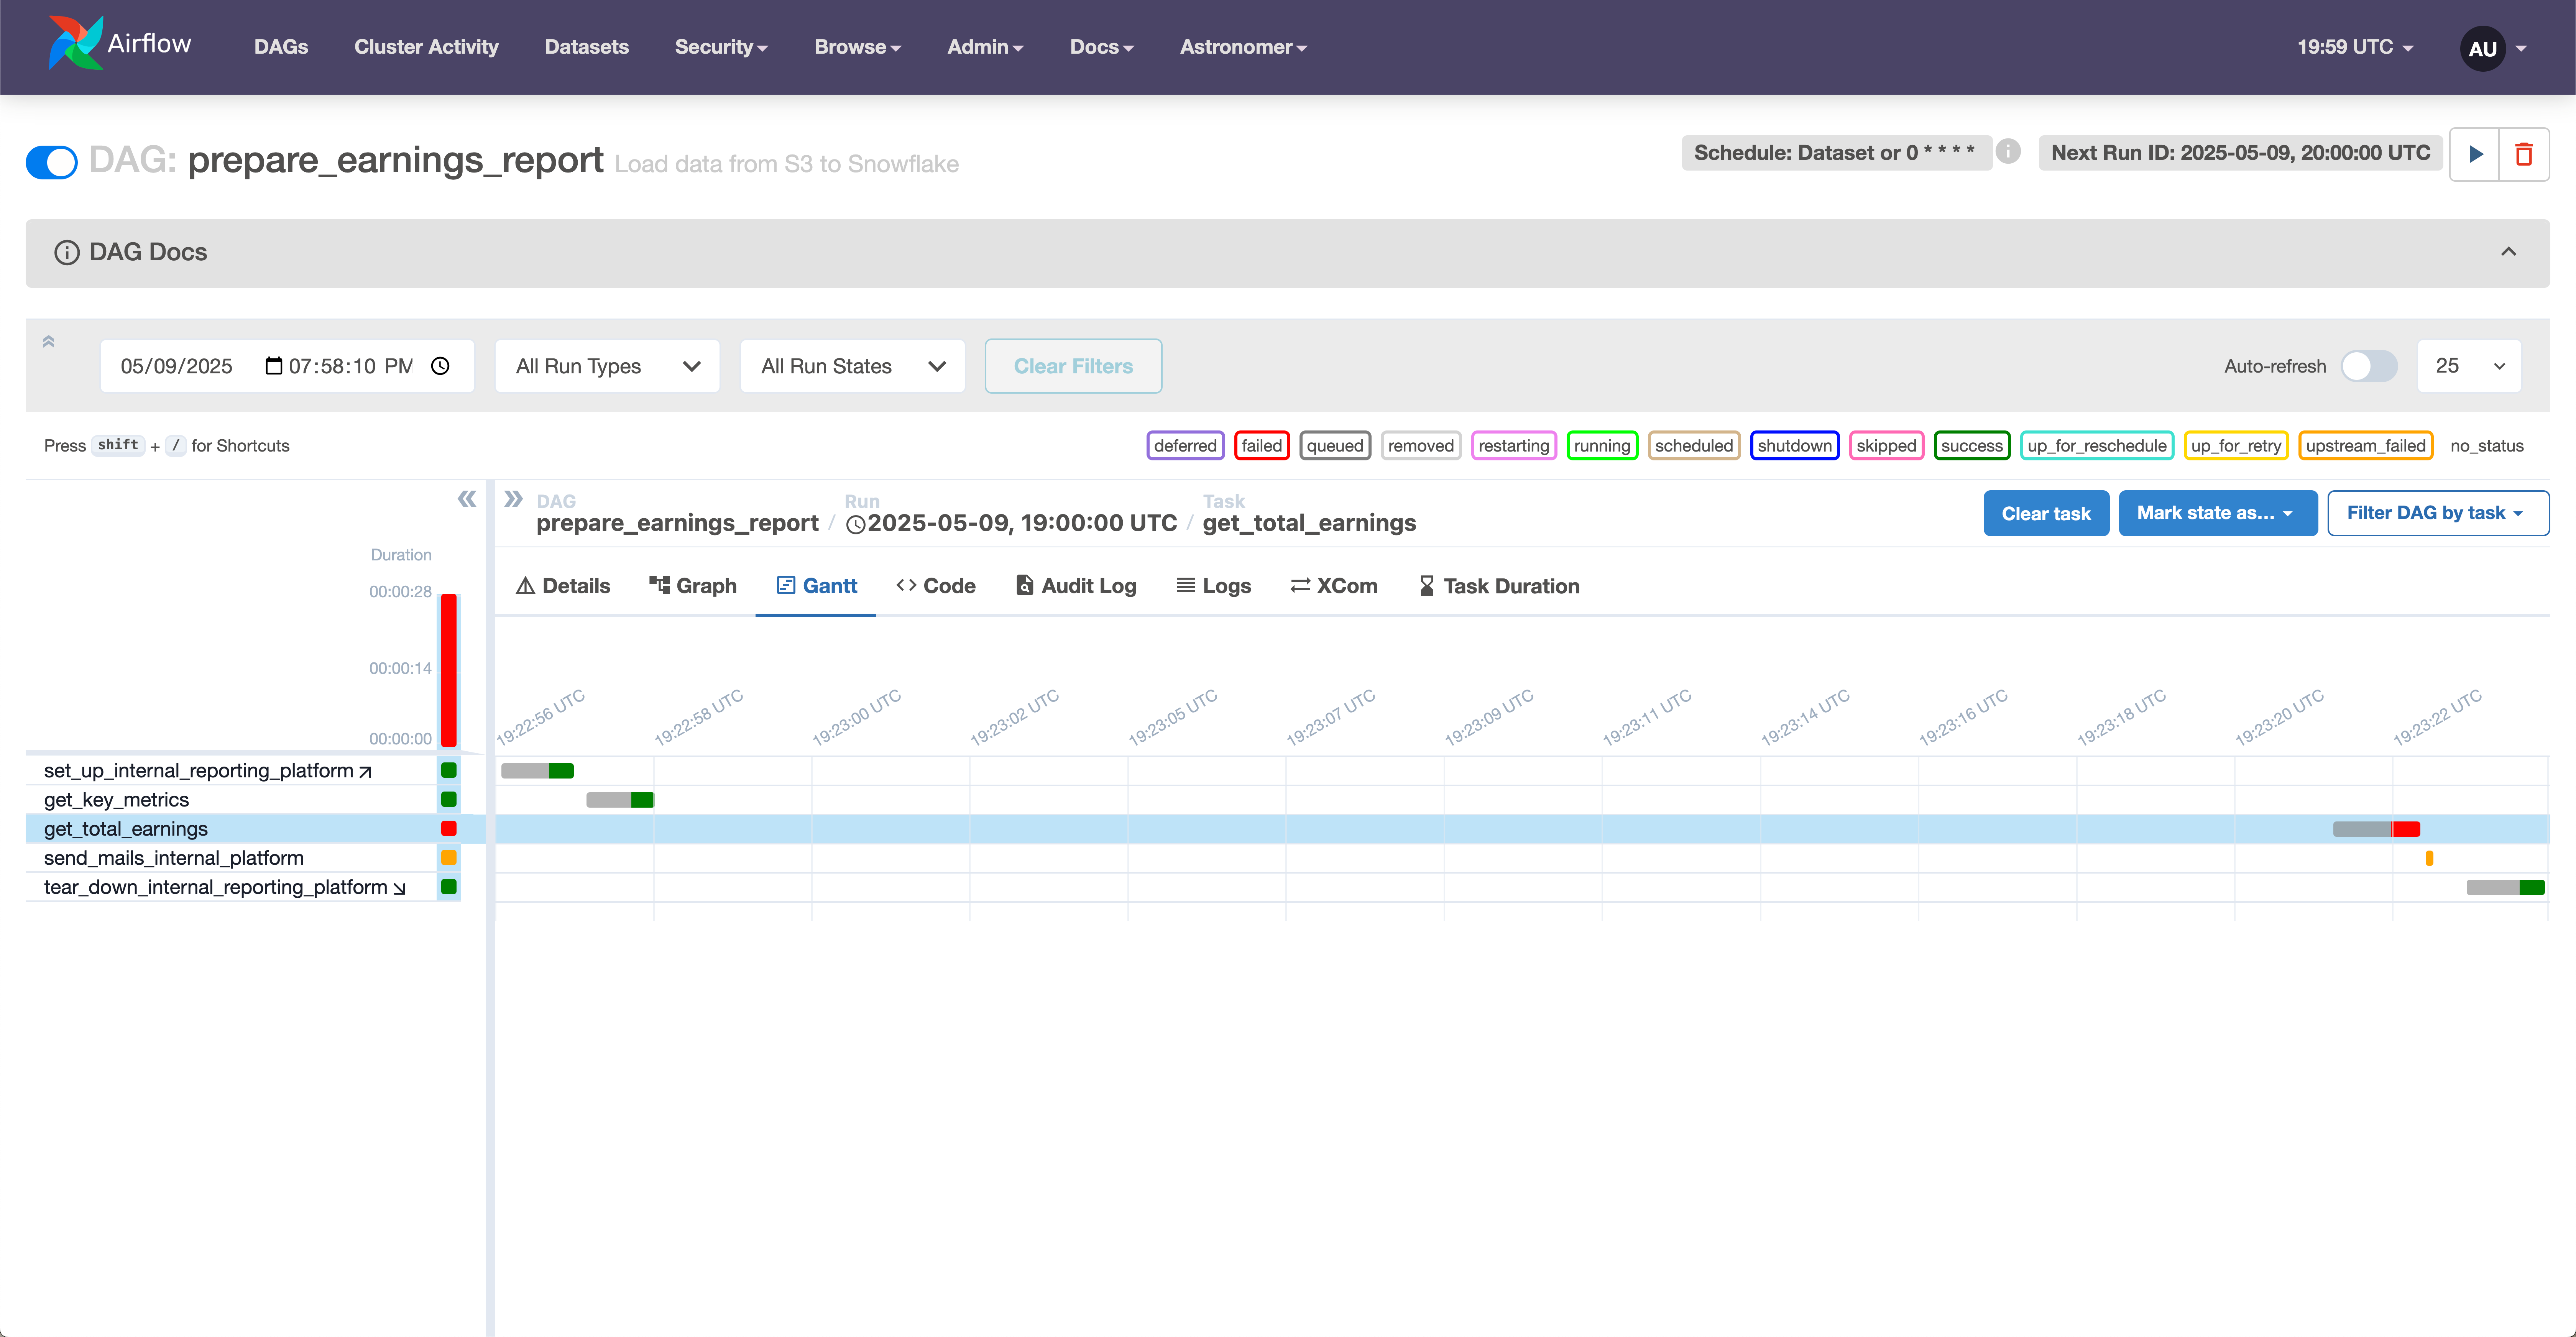Open the clock icon in time filter

pyautogui.click(x=440, y=366)
